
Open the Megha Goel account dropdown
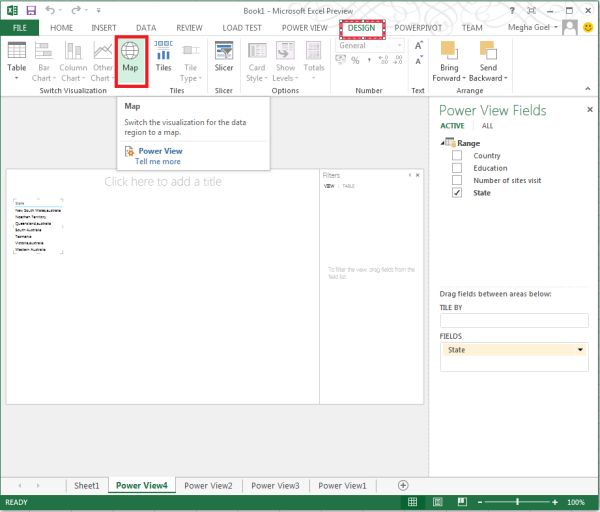[x=556, y=27]
